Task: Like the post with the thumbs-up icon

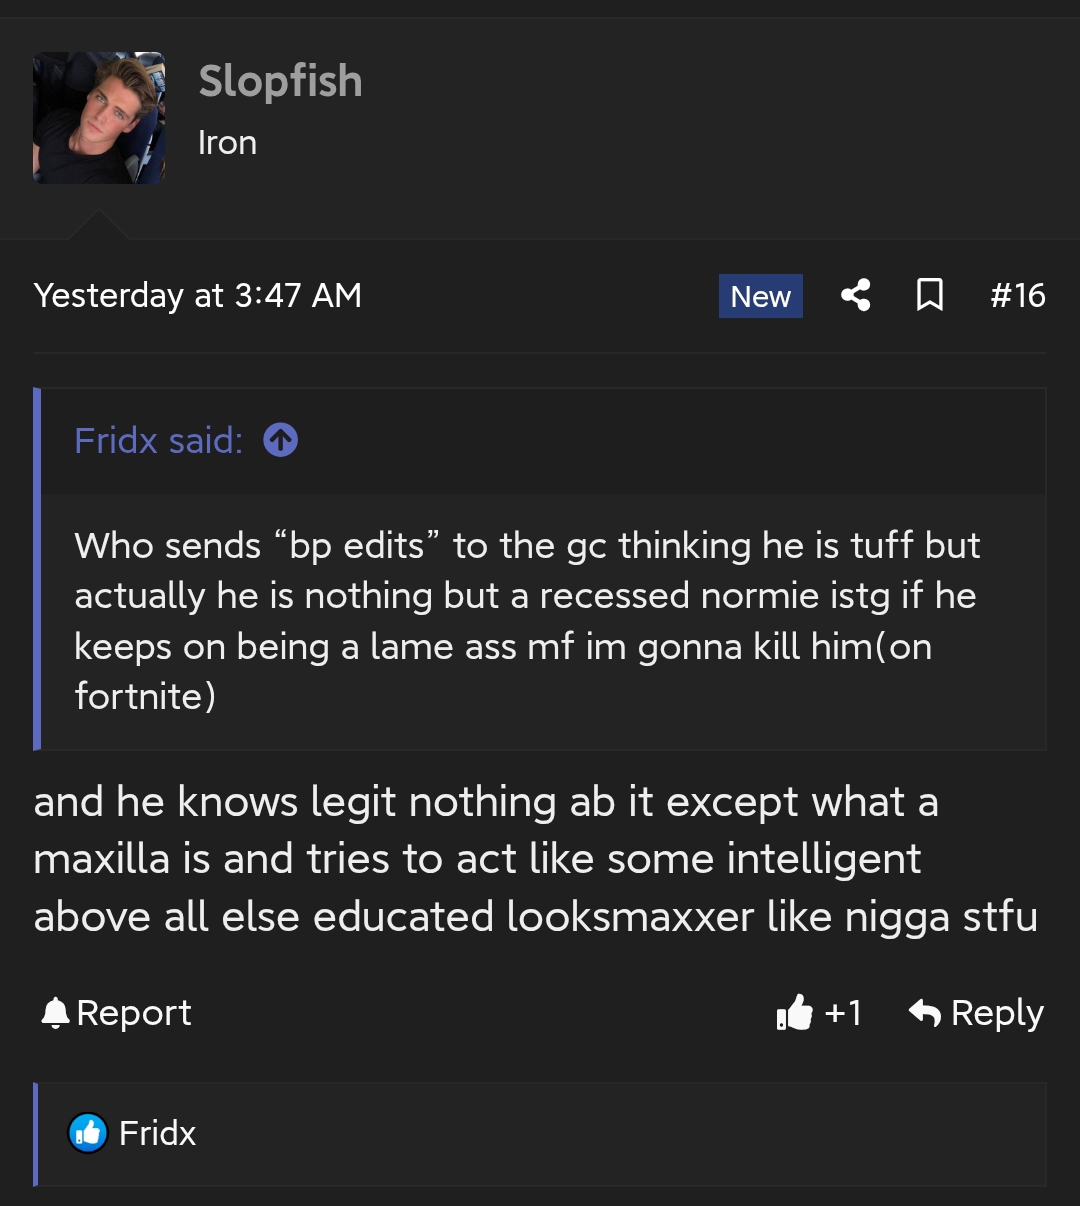Action: tap(795, 1013)
